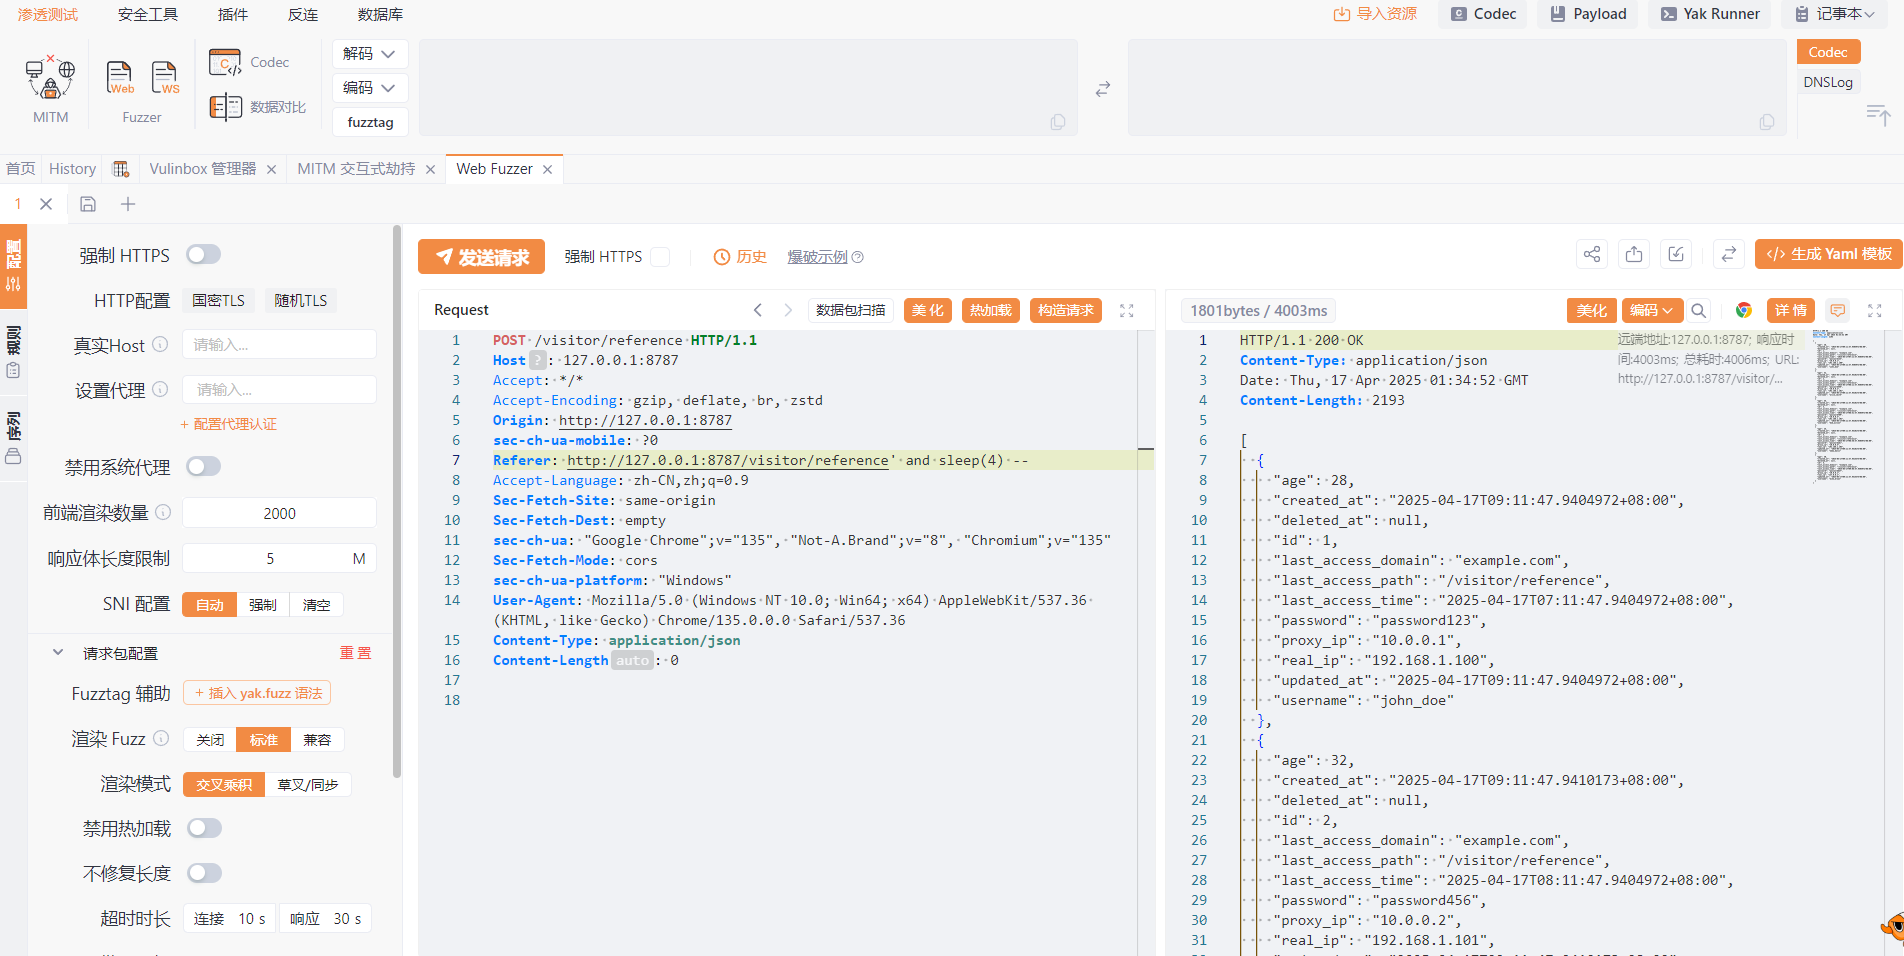Image resolution: width=1904 pixels, height=956 pixels.
Task: Click the 发送请求 button
Action: point(481,257)
